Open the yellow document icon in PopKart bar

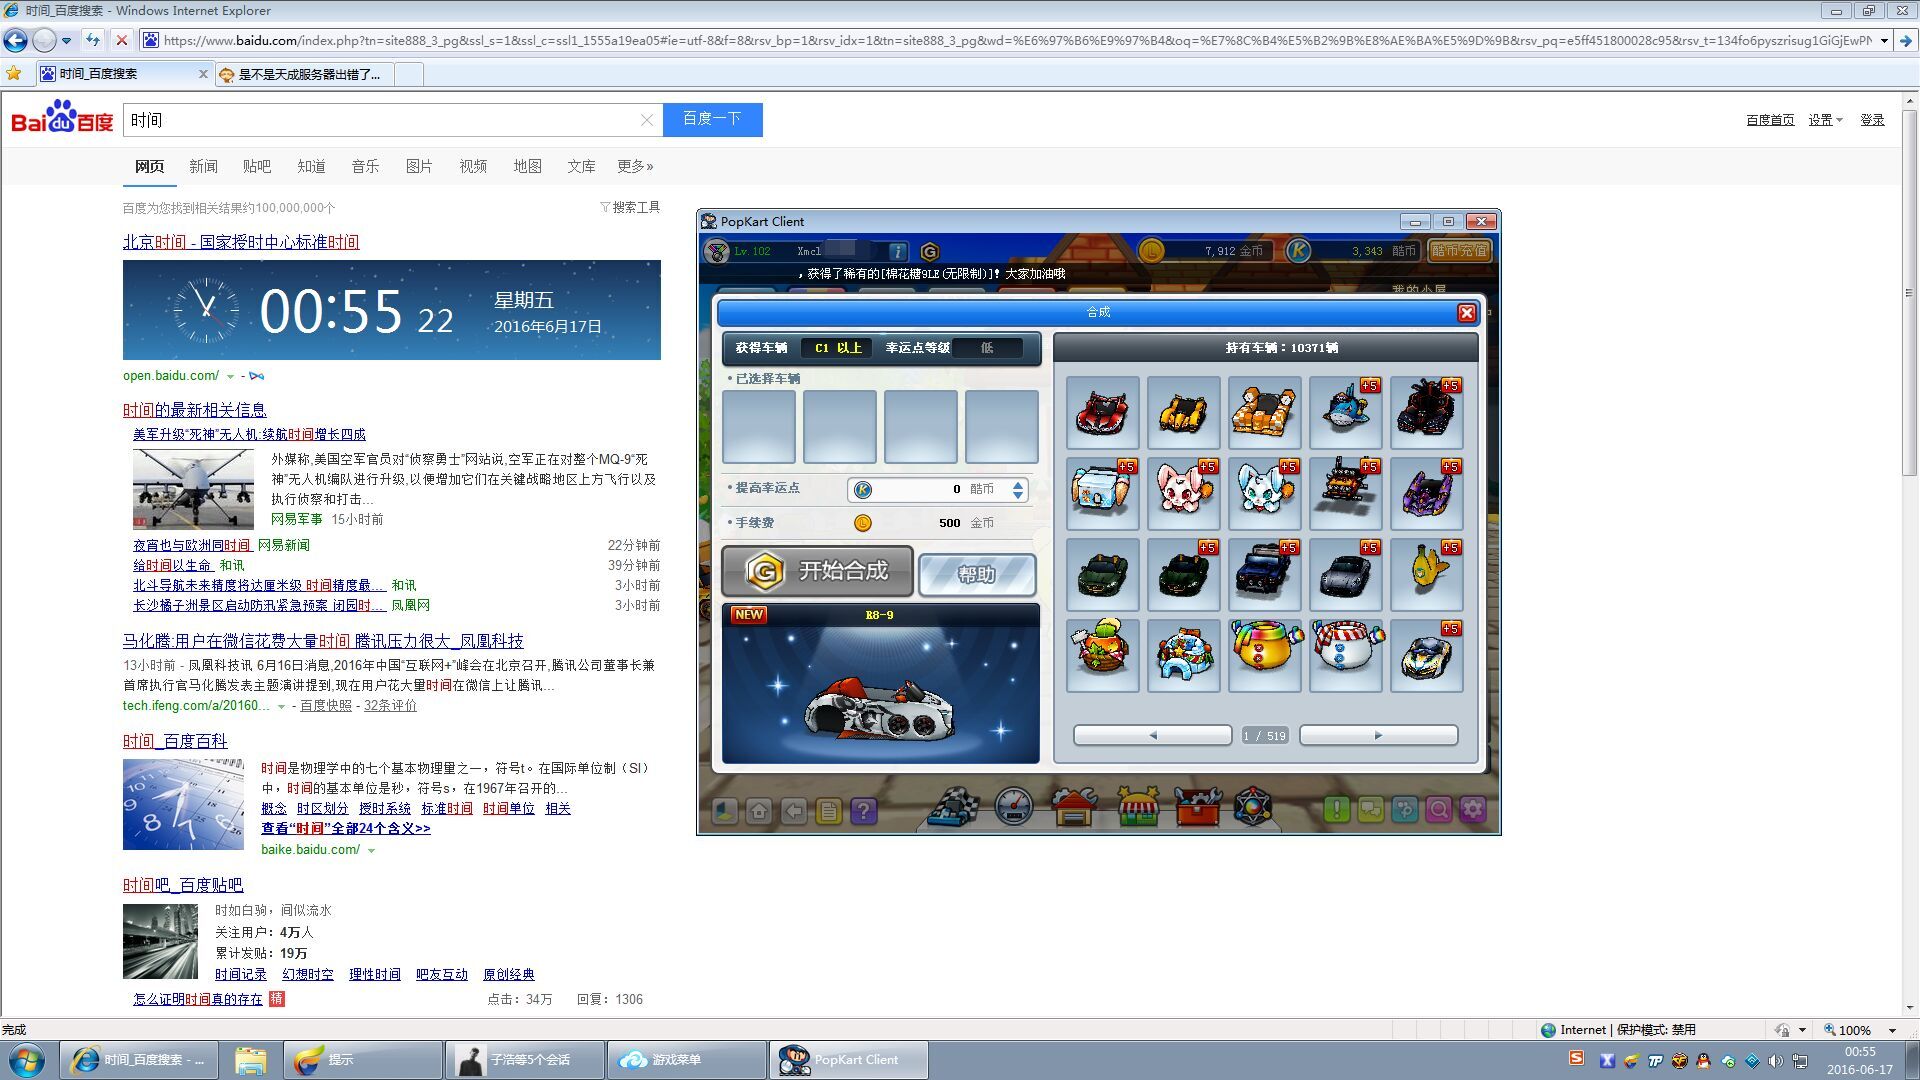click(x=829, y=810)
